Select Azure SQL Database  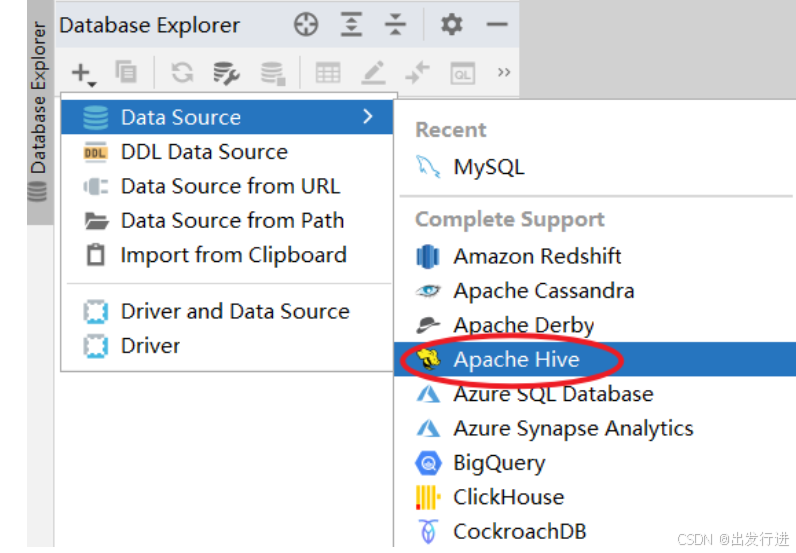click(595, 394)
